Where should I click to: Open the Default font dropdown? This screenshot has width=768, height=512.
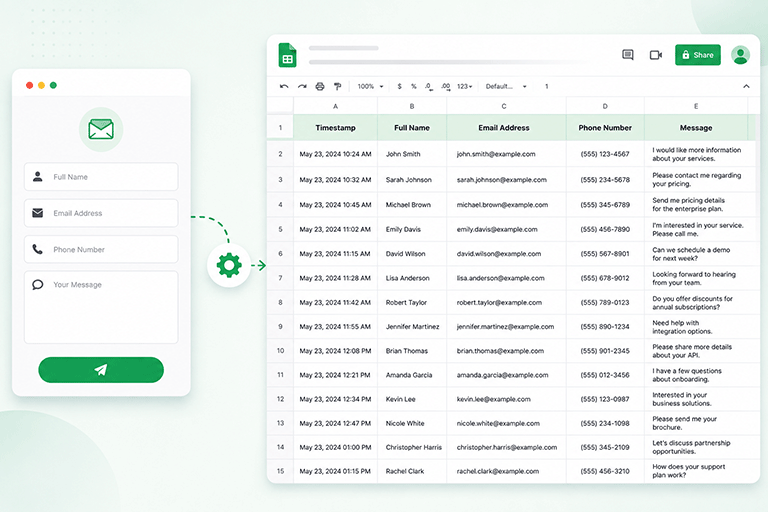click(506, 86)
